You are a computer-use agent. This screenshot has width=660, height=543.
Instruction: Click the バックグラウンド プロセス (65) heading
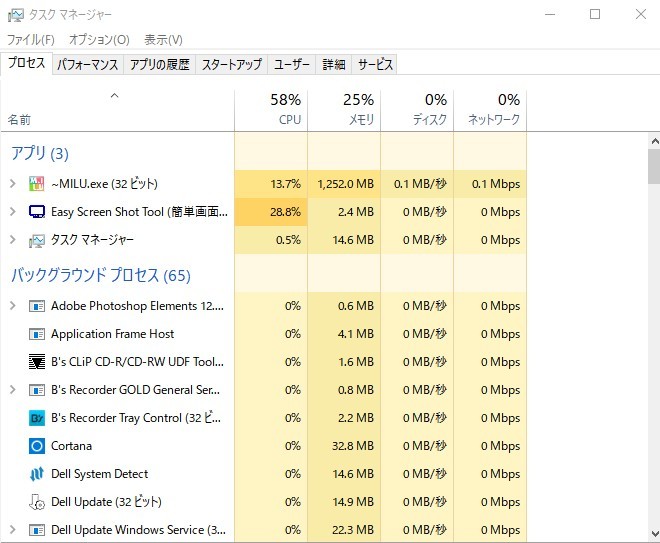101,275
